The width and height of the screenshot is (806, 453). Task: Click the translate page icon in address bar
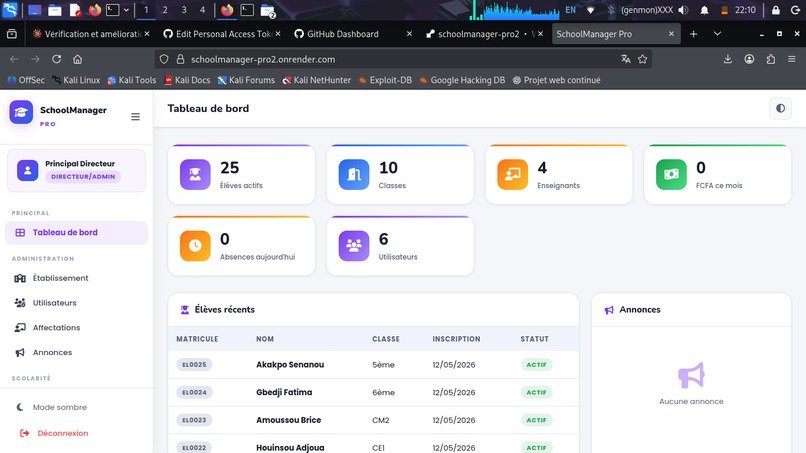point(626,59)
